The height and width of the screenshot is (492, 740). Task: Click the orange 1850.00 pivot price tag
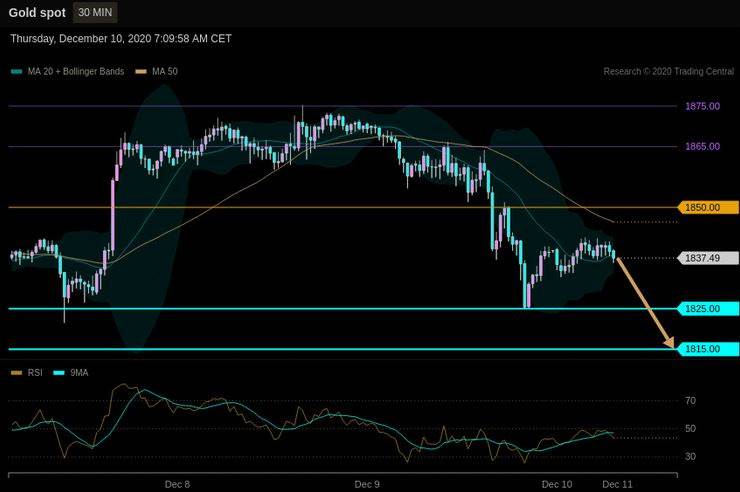pyautogui.click(x=708, y=208)
